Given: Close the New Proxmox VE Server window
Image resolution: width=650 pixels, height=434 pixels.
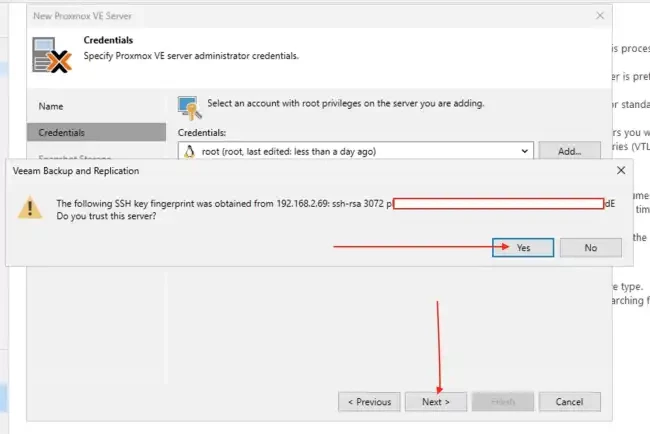Looking at the screenshot, I should [x=599, y=16].
